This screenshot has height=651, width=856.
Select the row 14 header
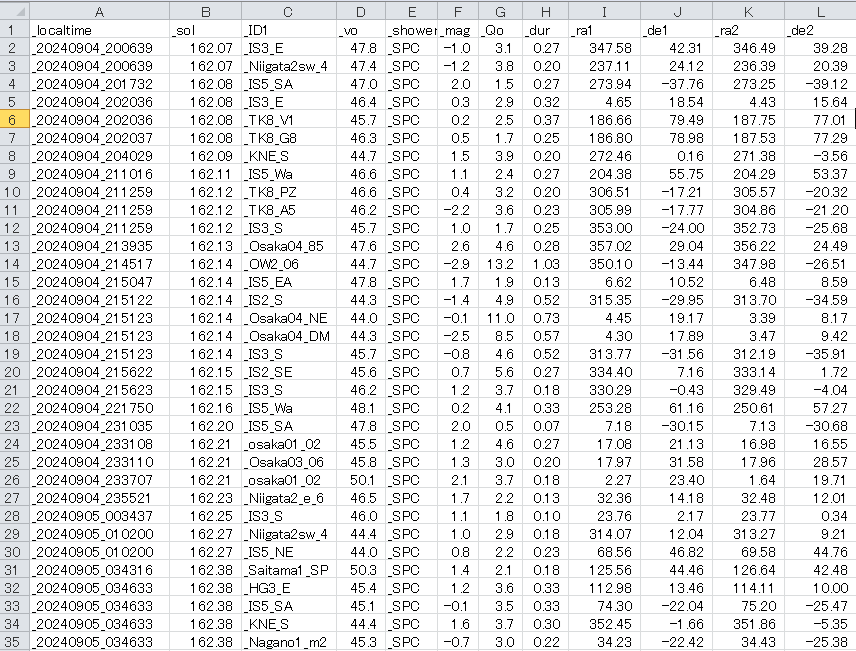13,263
